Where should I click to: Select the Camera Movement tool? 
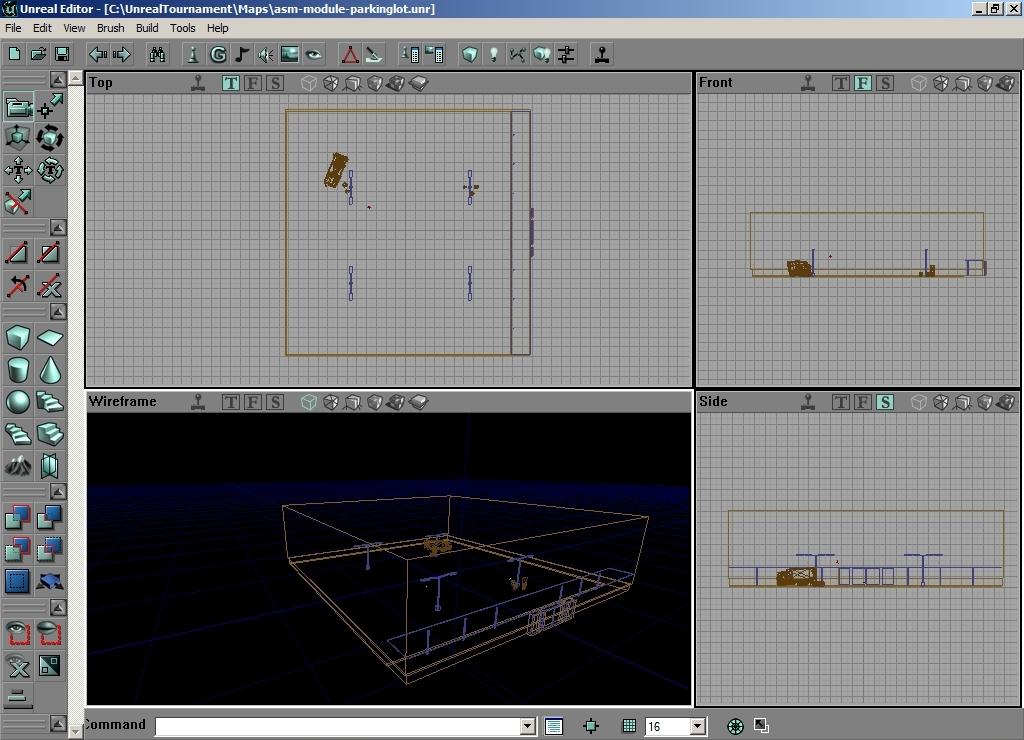[x=18, y=106]
